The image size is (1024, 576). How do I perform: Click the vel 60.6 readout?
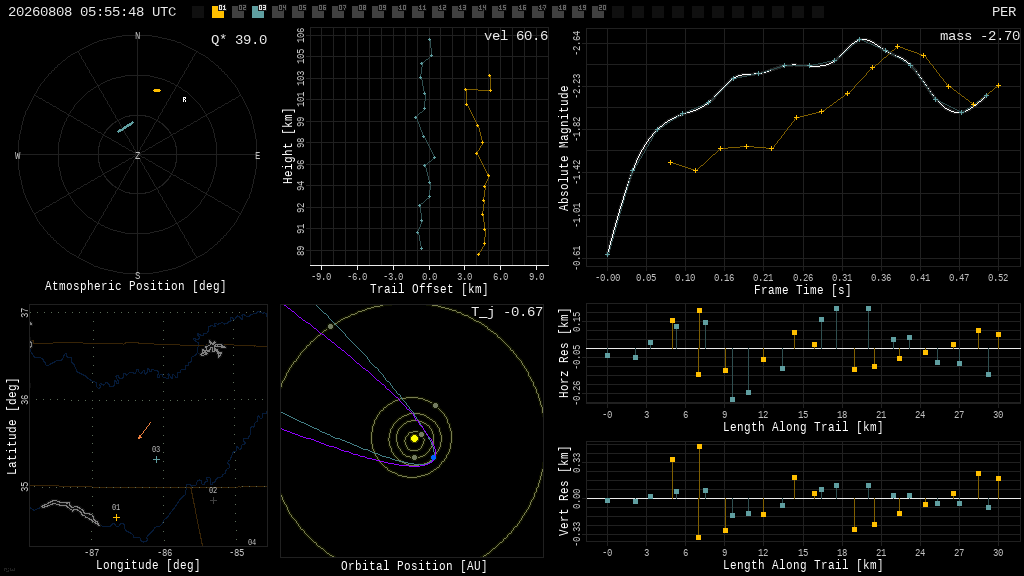516,36
